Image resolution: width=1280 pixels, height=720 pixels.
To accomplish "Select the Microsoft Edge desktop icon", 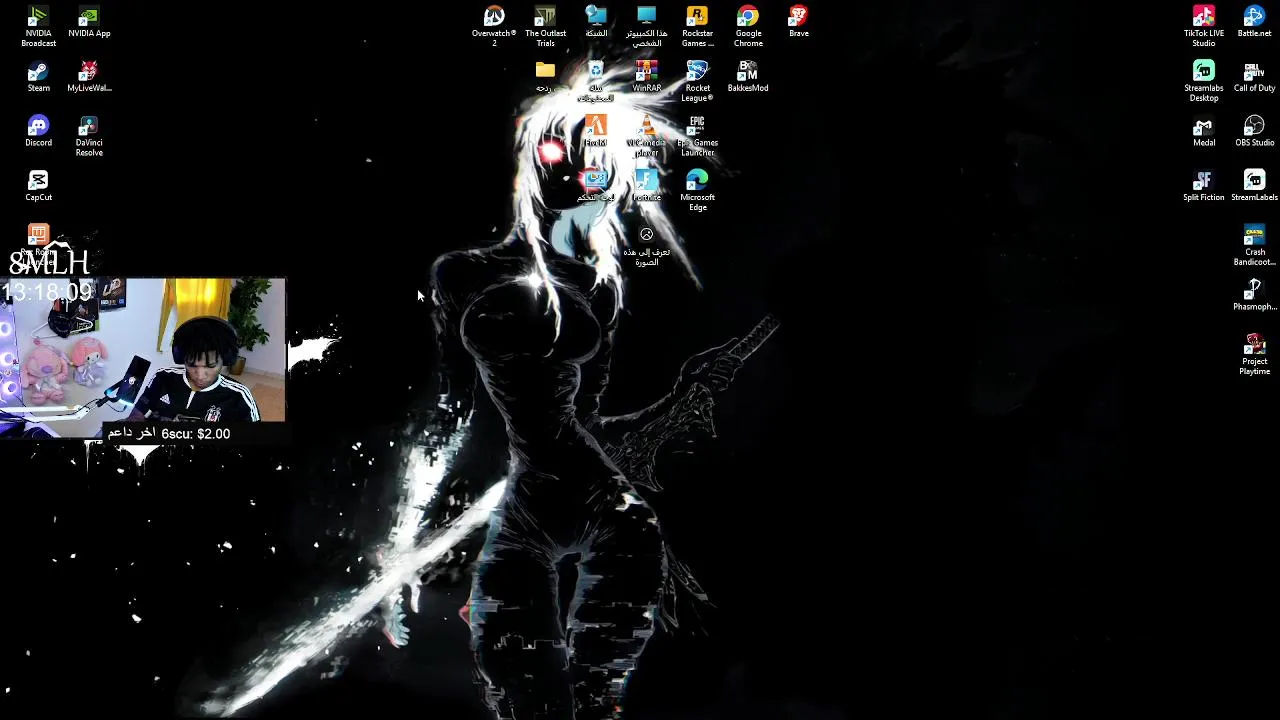I will point(697,191).
